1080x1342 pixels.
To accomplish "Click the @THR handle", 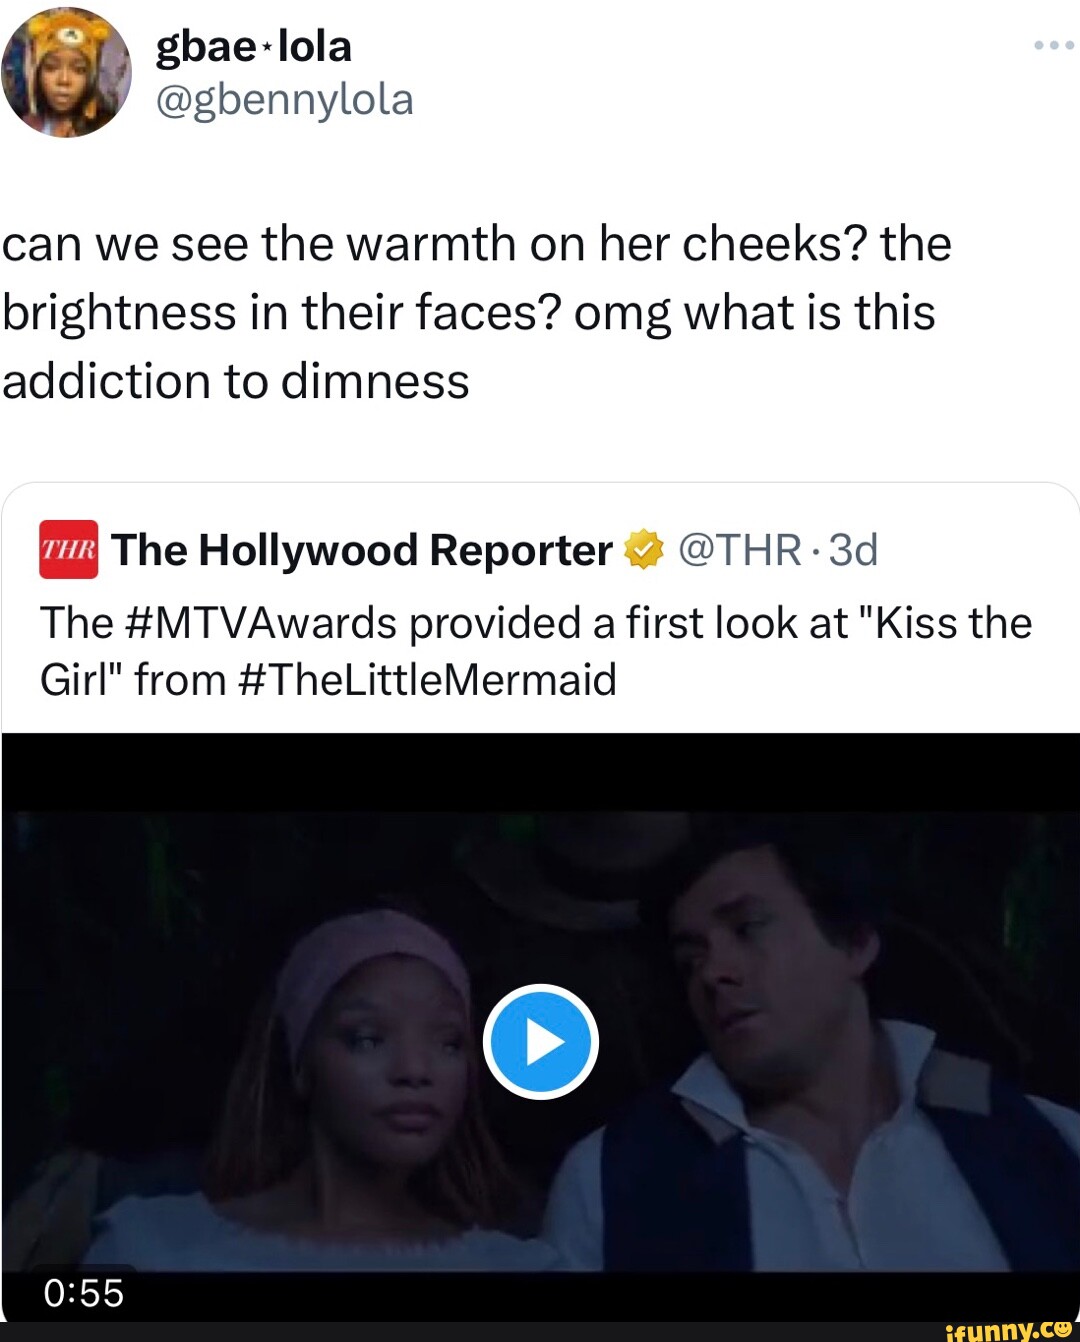I will pyautogui.click(x=740, y=550).
